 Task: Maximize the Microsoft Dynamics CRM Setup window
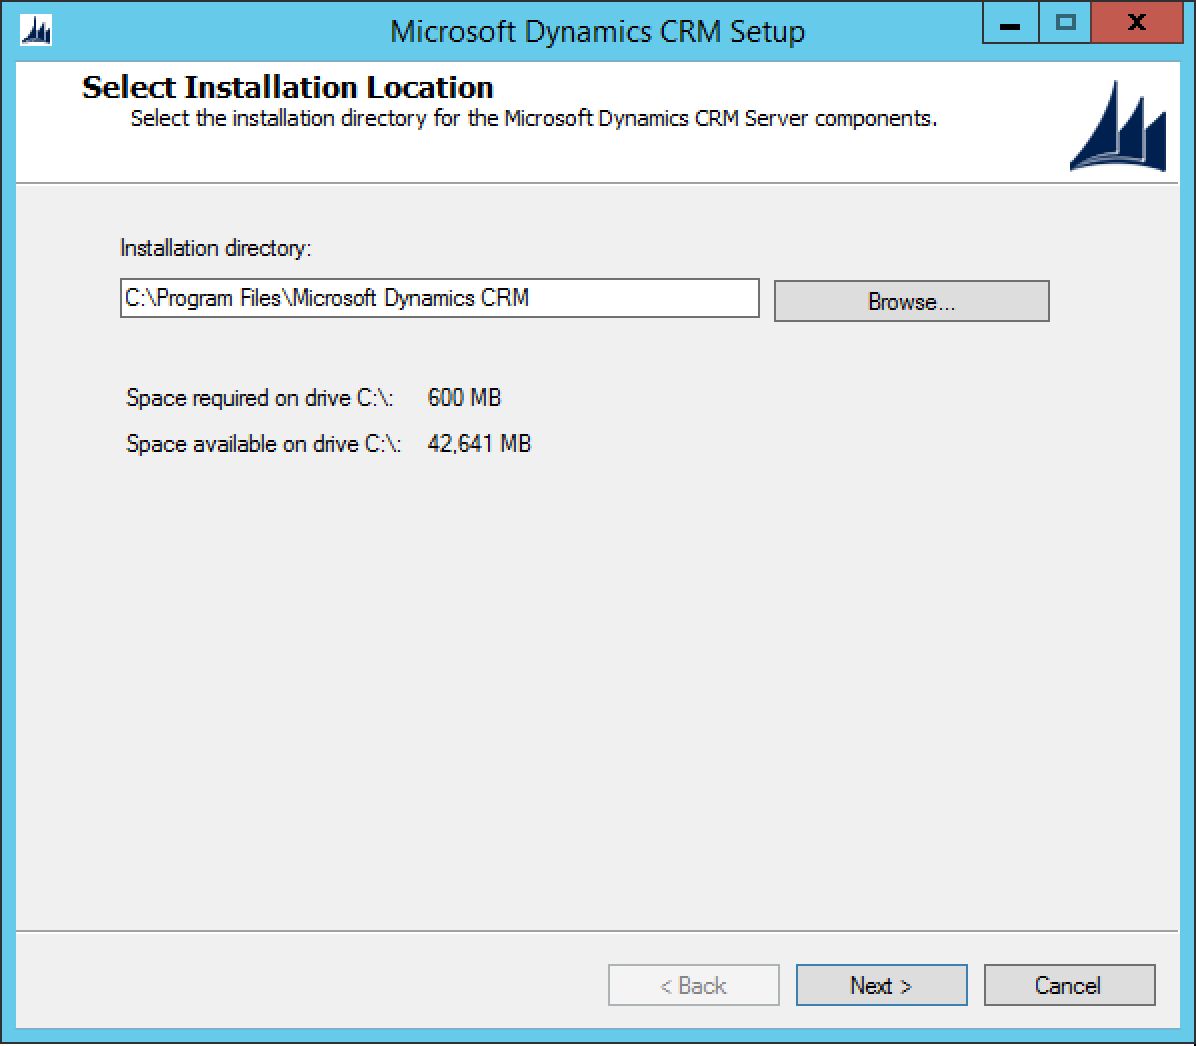(x=1065, y=23)
